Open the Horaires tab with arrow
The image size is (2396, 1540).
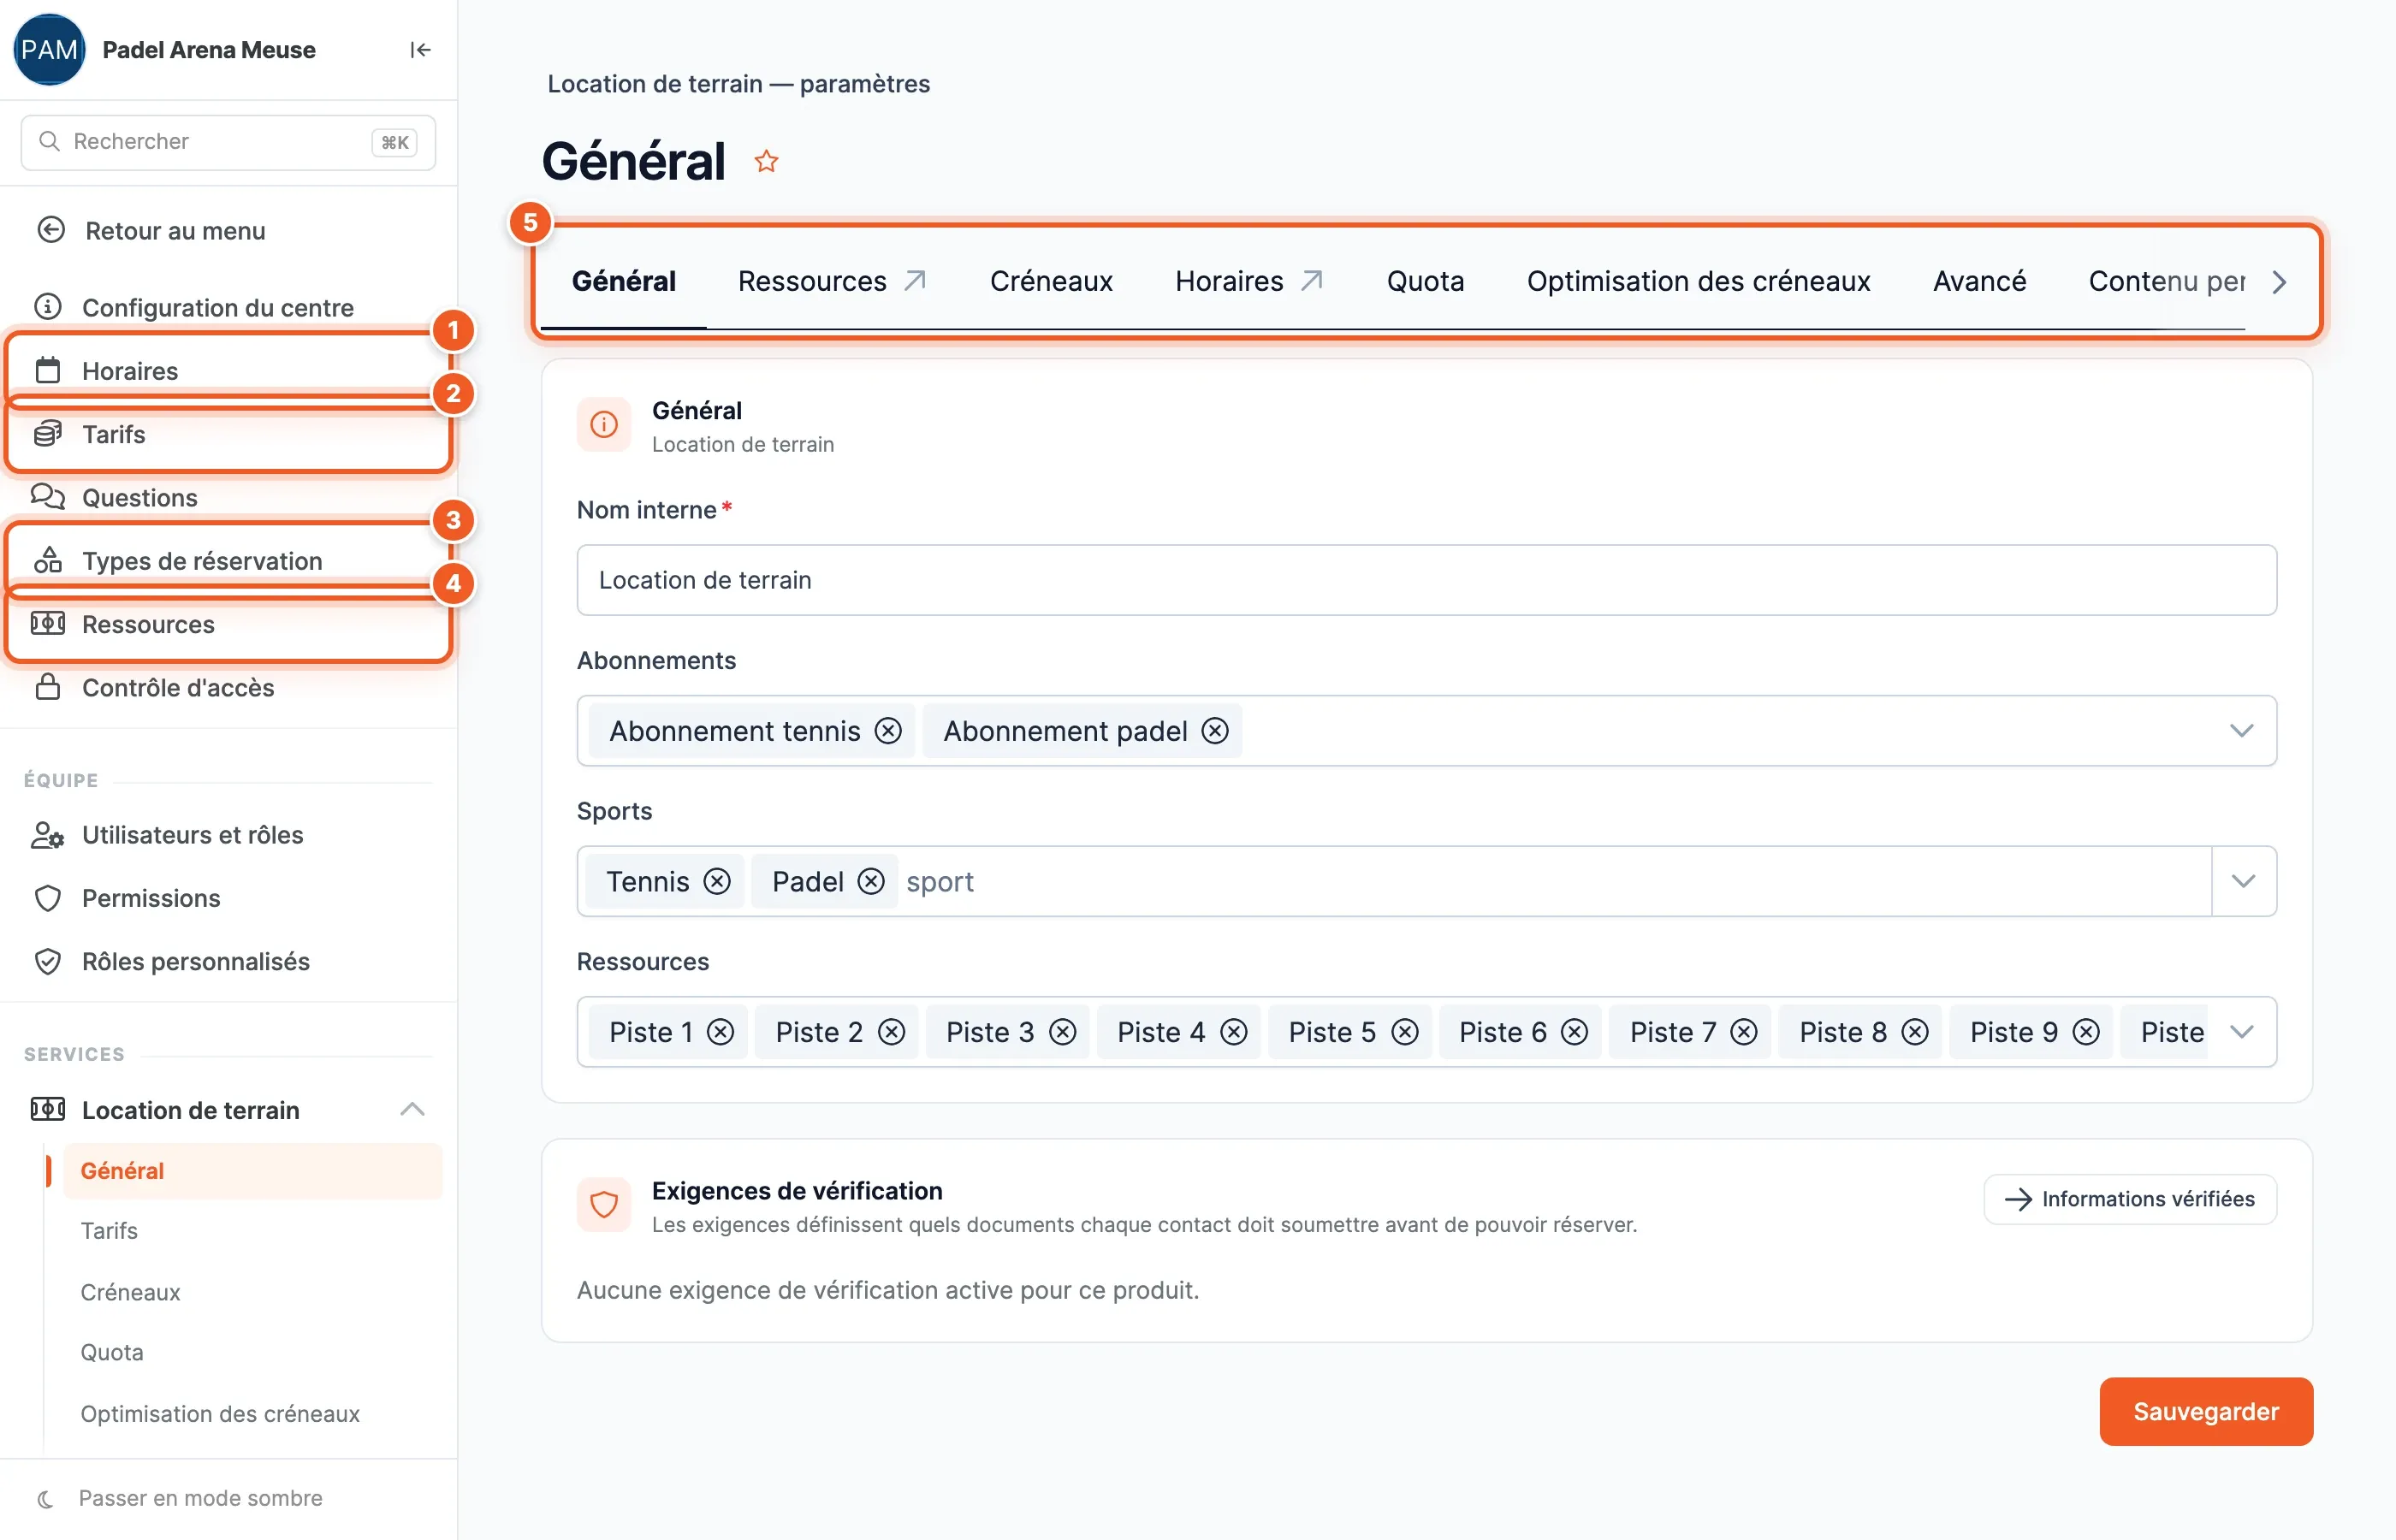point(1249,281)
